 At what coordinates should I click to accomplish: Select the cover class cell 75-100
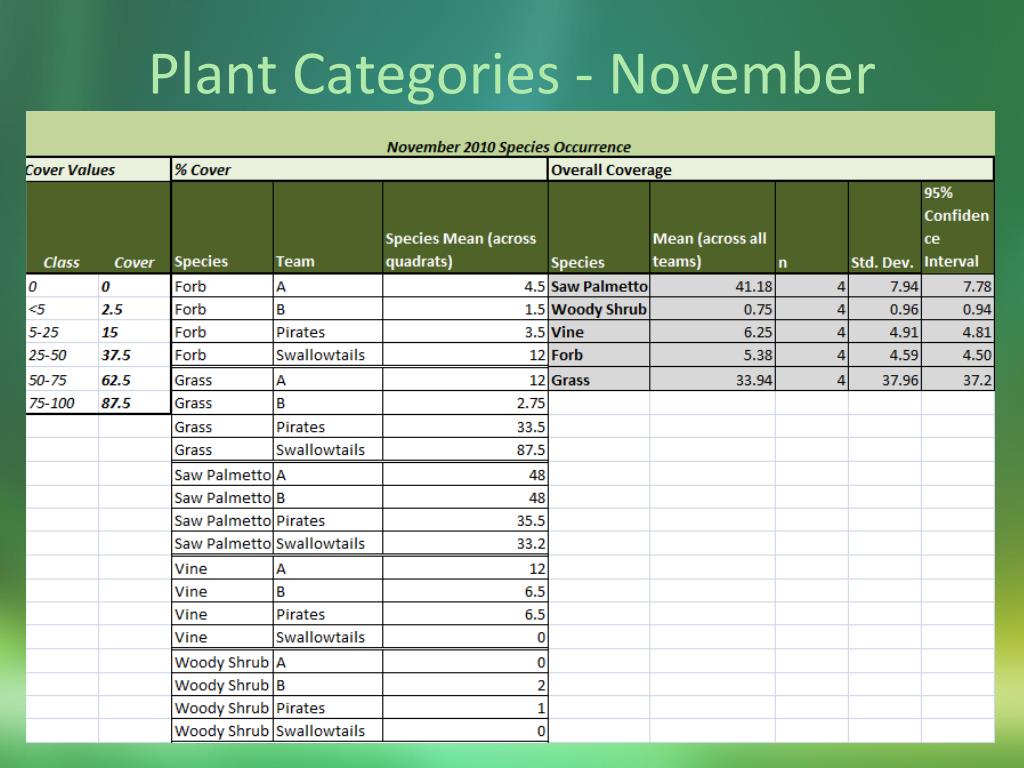click(62, 403)
